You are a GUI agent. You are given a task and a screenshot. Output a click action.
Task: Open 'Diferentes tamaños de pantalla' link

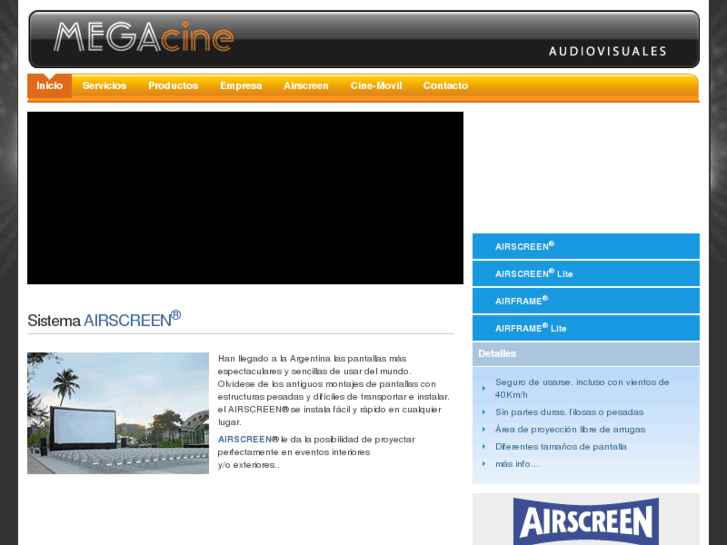561,447
